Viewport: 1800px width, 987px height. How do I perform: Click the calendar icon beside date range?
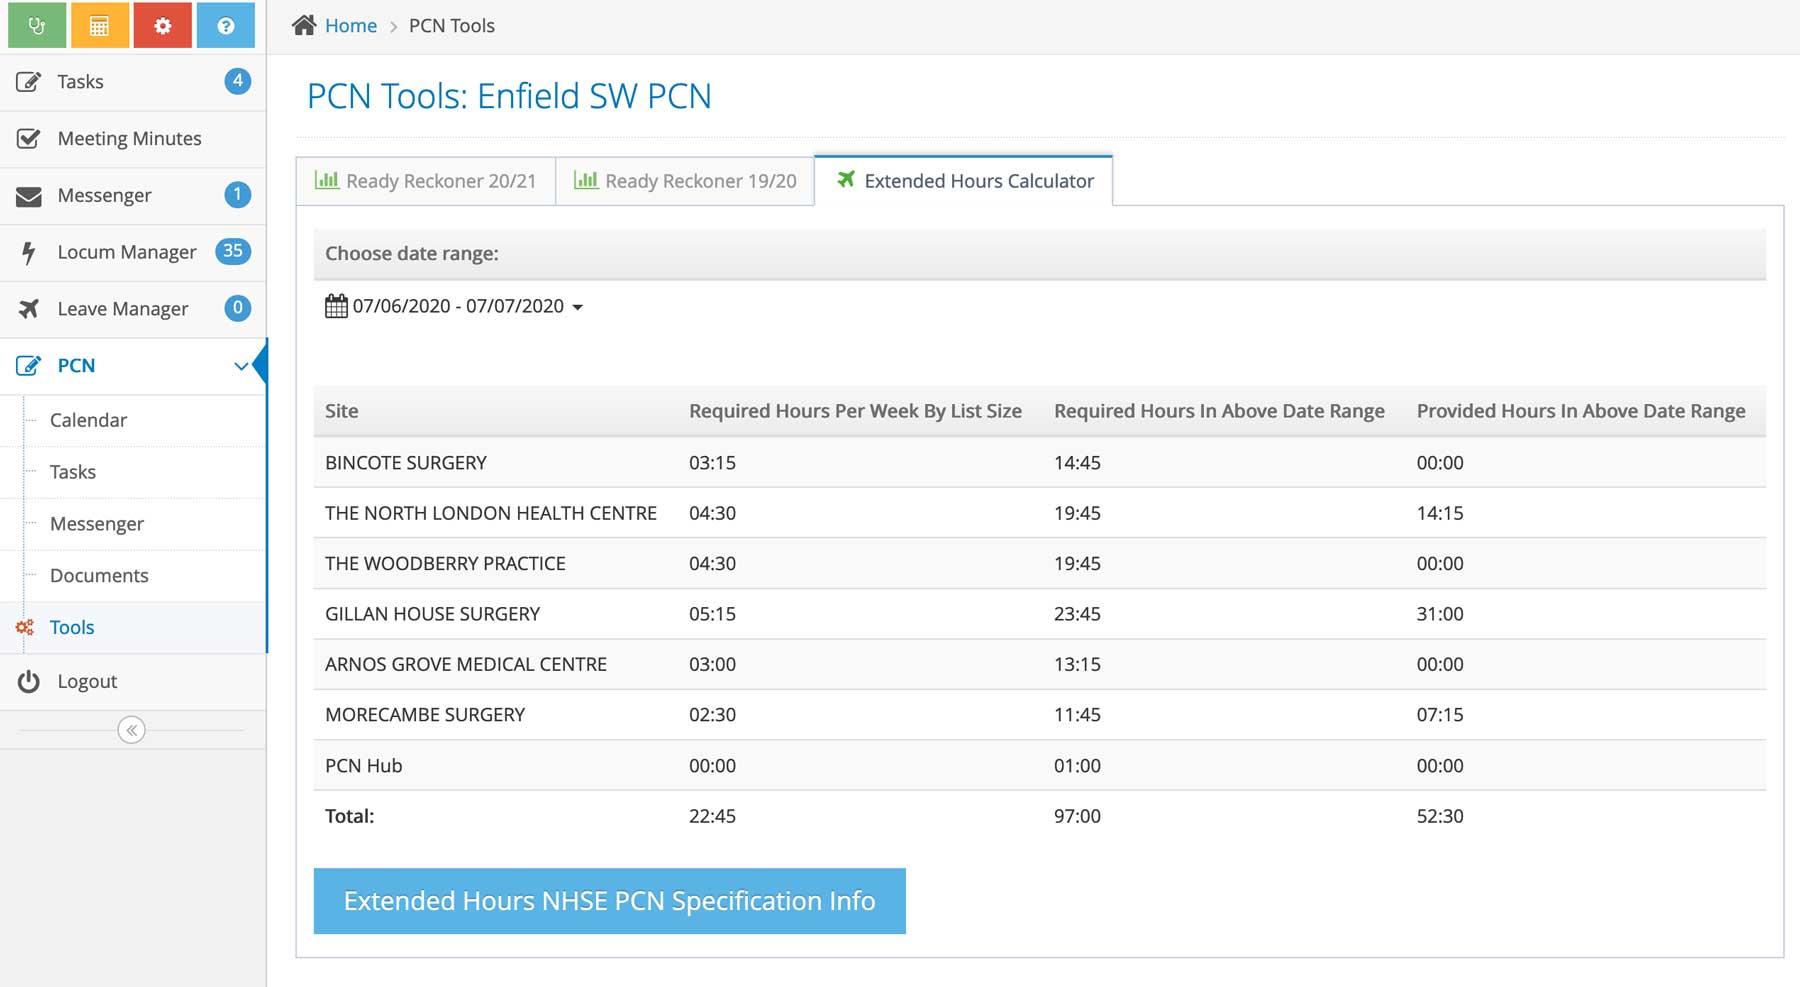[x=336, y=306]
